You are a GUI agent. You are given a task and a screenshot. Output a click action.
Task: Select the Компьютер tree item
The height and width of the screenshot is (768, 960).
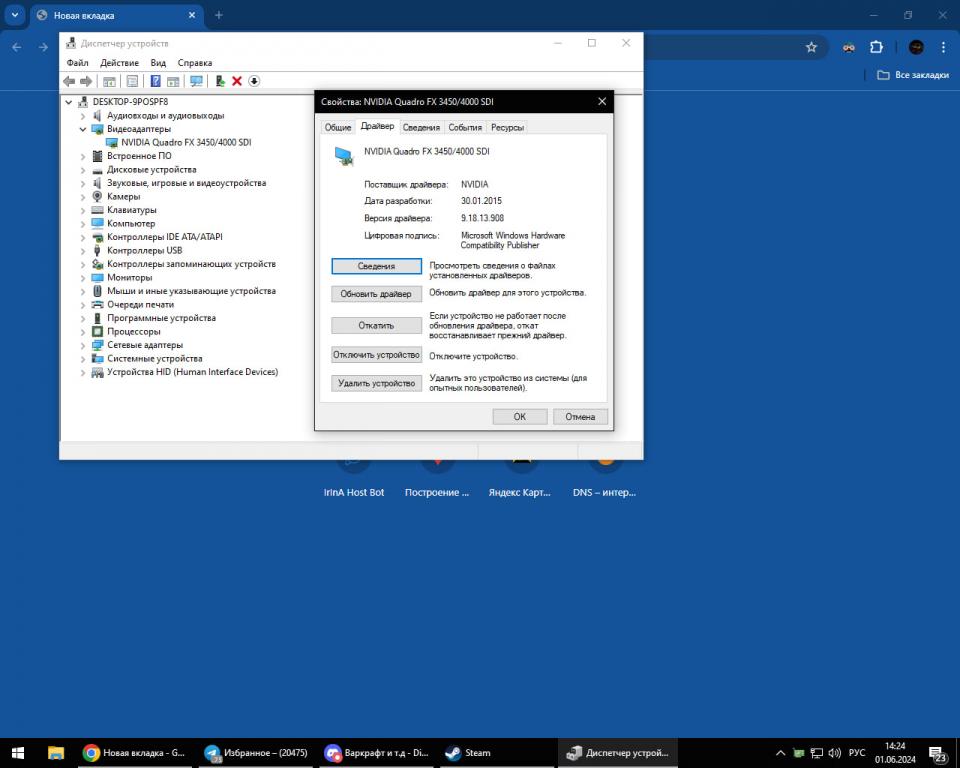pos(131,224)
